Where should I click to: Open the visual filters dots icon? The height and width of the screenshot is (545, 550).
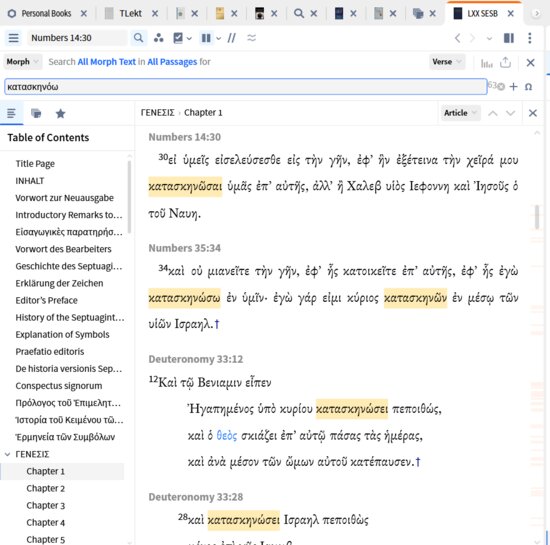[159, 38]
